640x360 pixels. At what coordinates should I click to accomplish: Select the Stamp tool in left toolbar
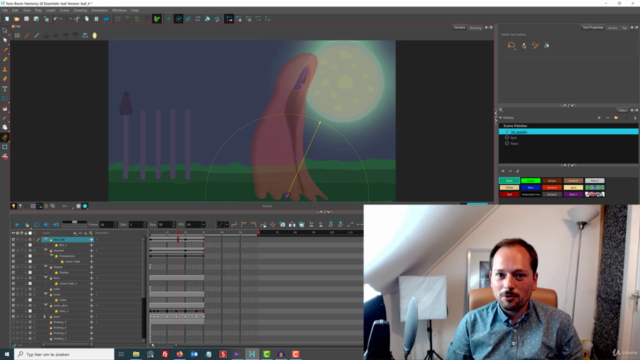pos(5,69)
